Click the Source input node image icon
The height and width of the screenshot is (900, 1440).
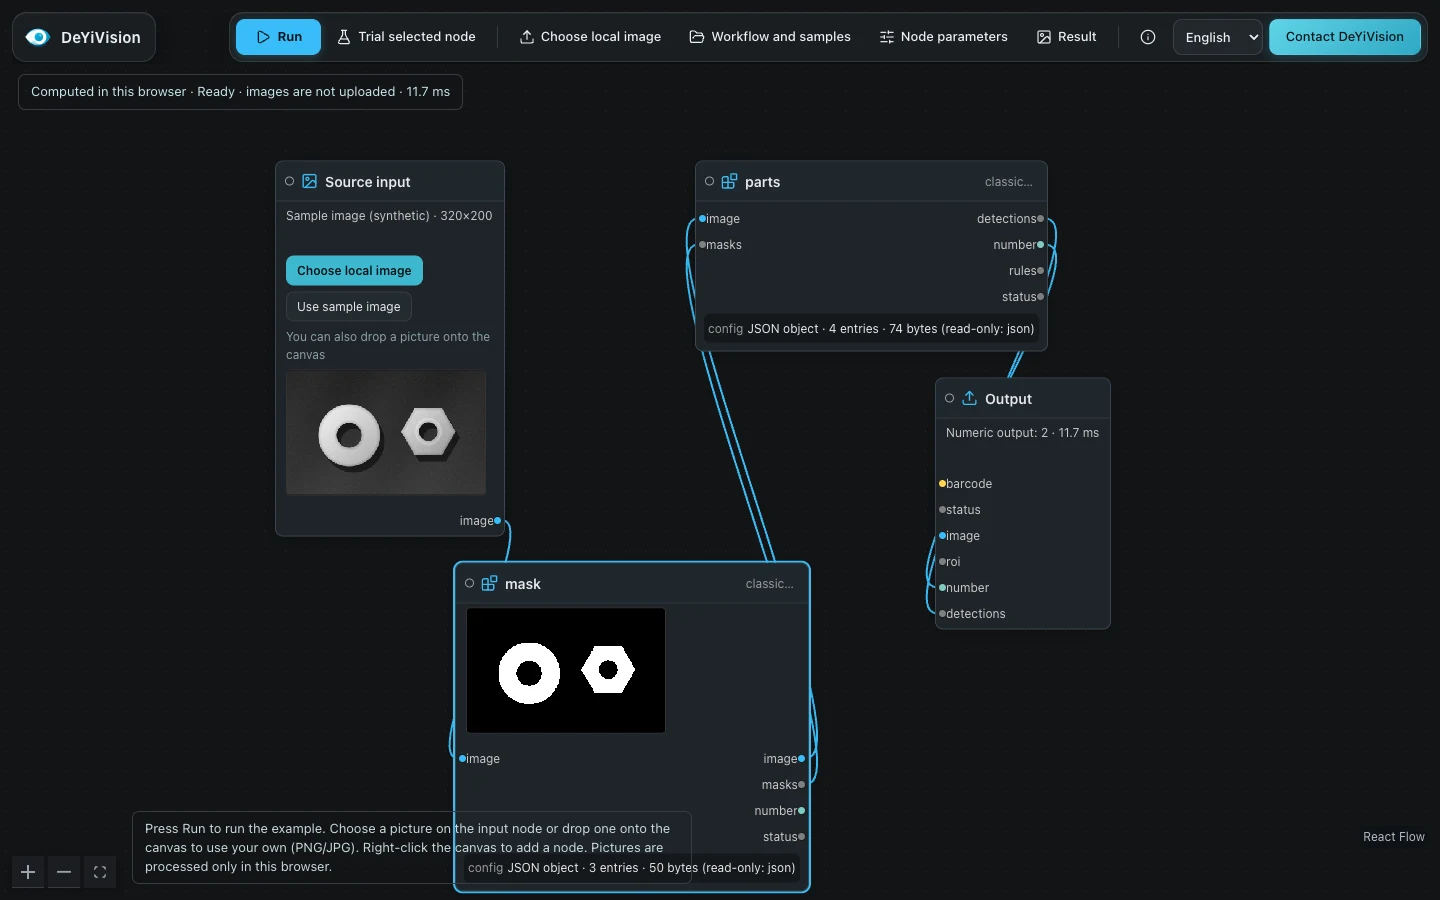pos(310,181)
